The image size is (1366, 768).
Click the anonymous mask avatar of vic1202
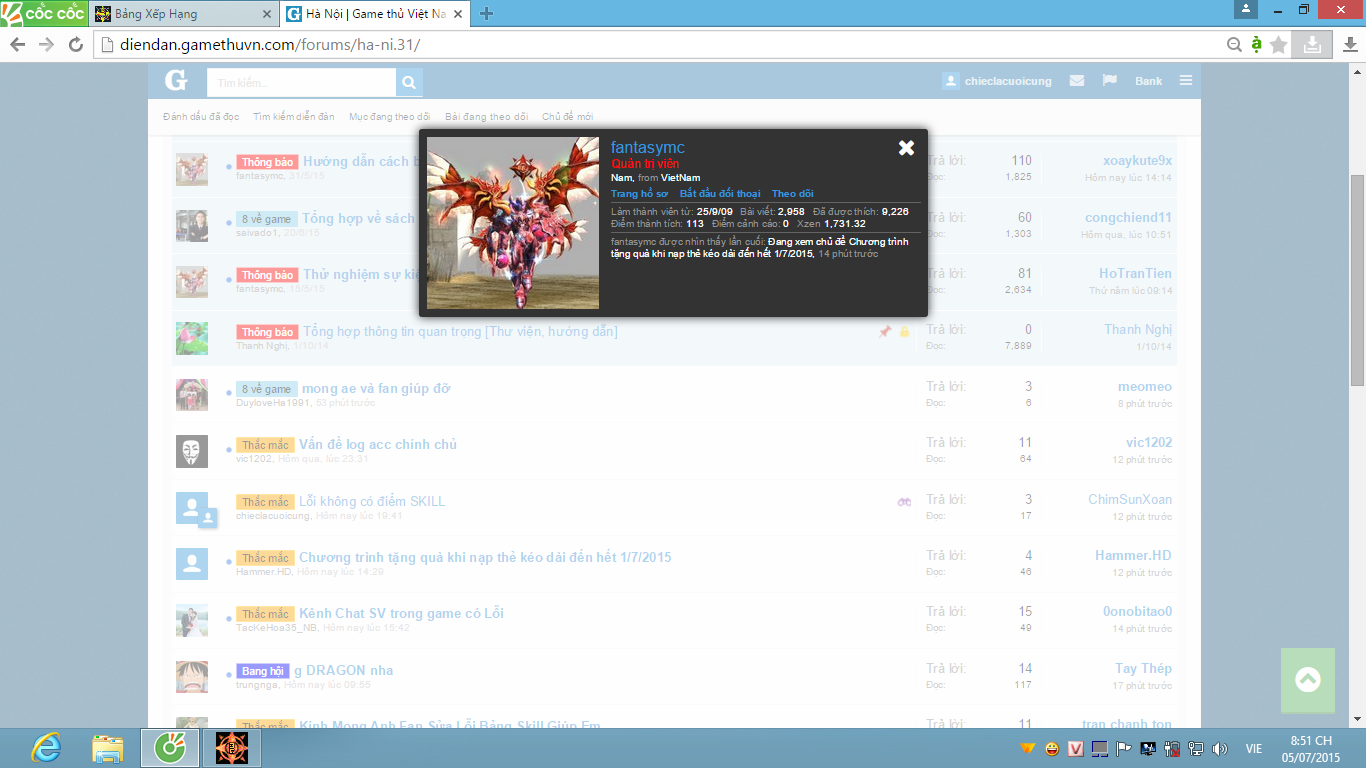(192, 451)
